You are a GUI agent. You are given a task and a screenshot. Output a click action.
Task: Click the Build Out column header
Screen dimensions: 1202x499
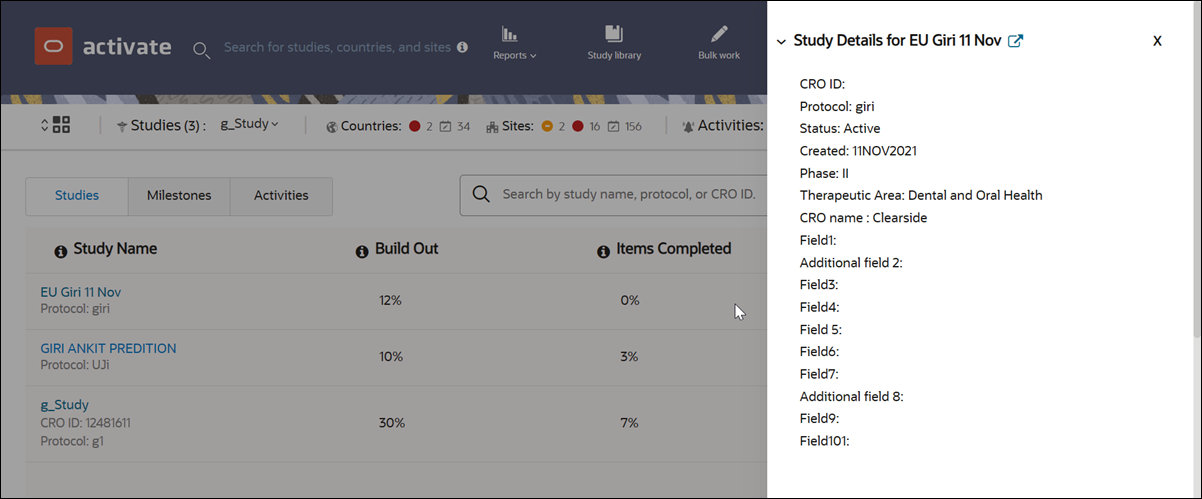406,249
